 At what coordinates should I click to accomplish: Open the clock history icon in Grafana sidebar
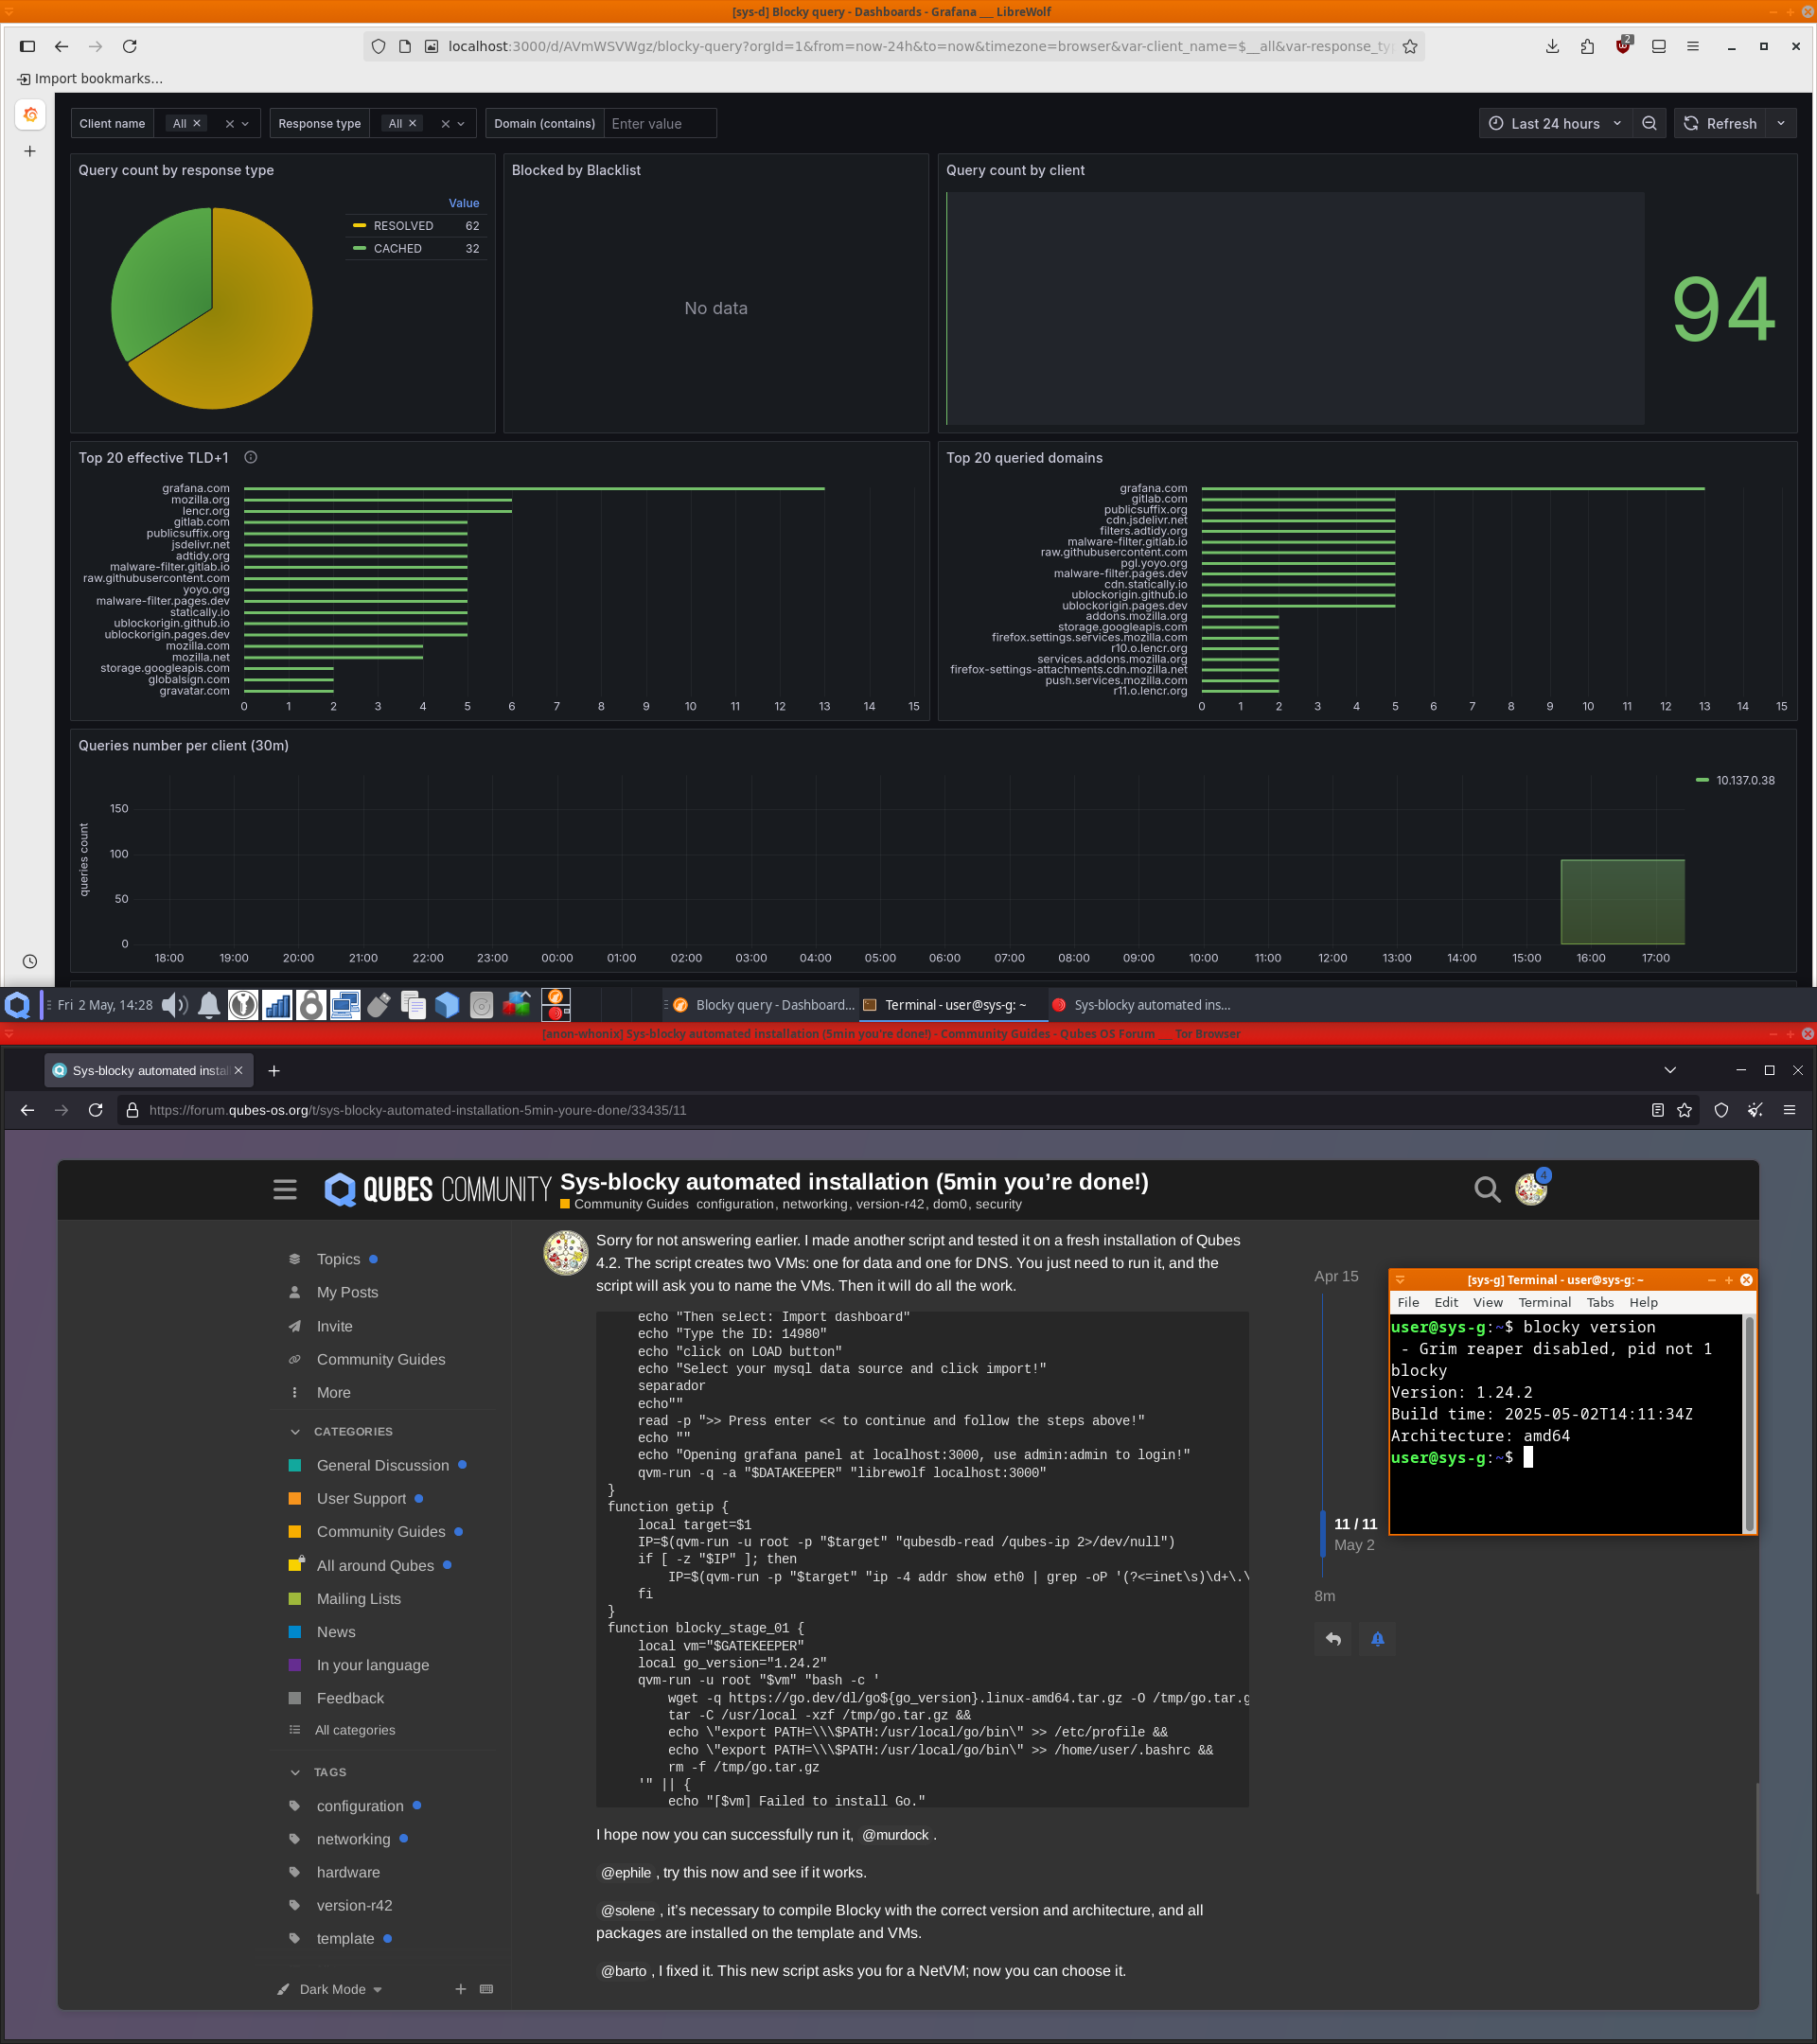click(30, 961)
